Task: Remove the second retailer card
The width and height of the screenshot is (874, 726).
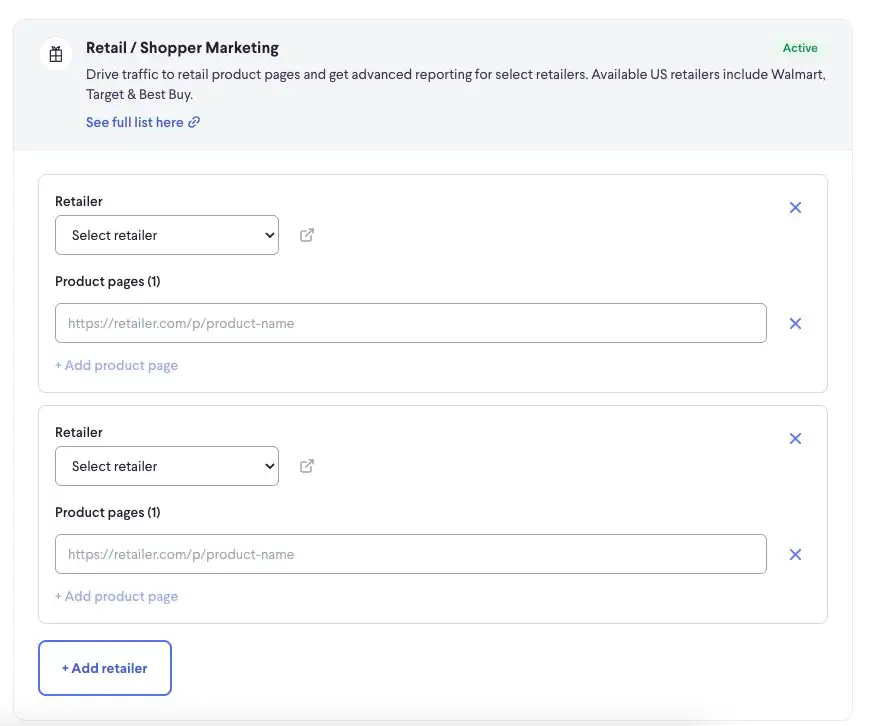Action: [x=795, y=438]
